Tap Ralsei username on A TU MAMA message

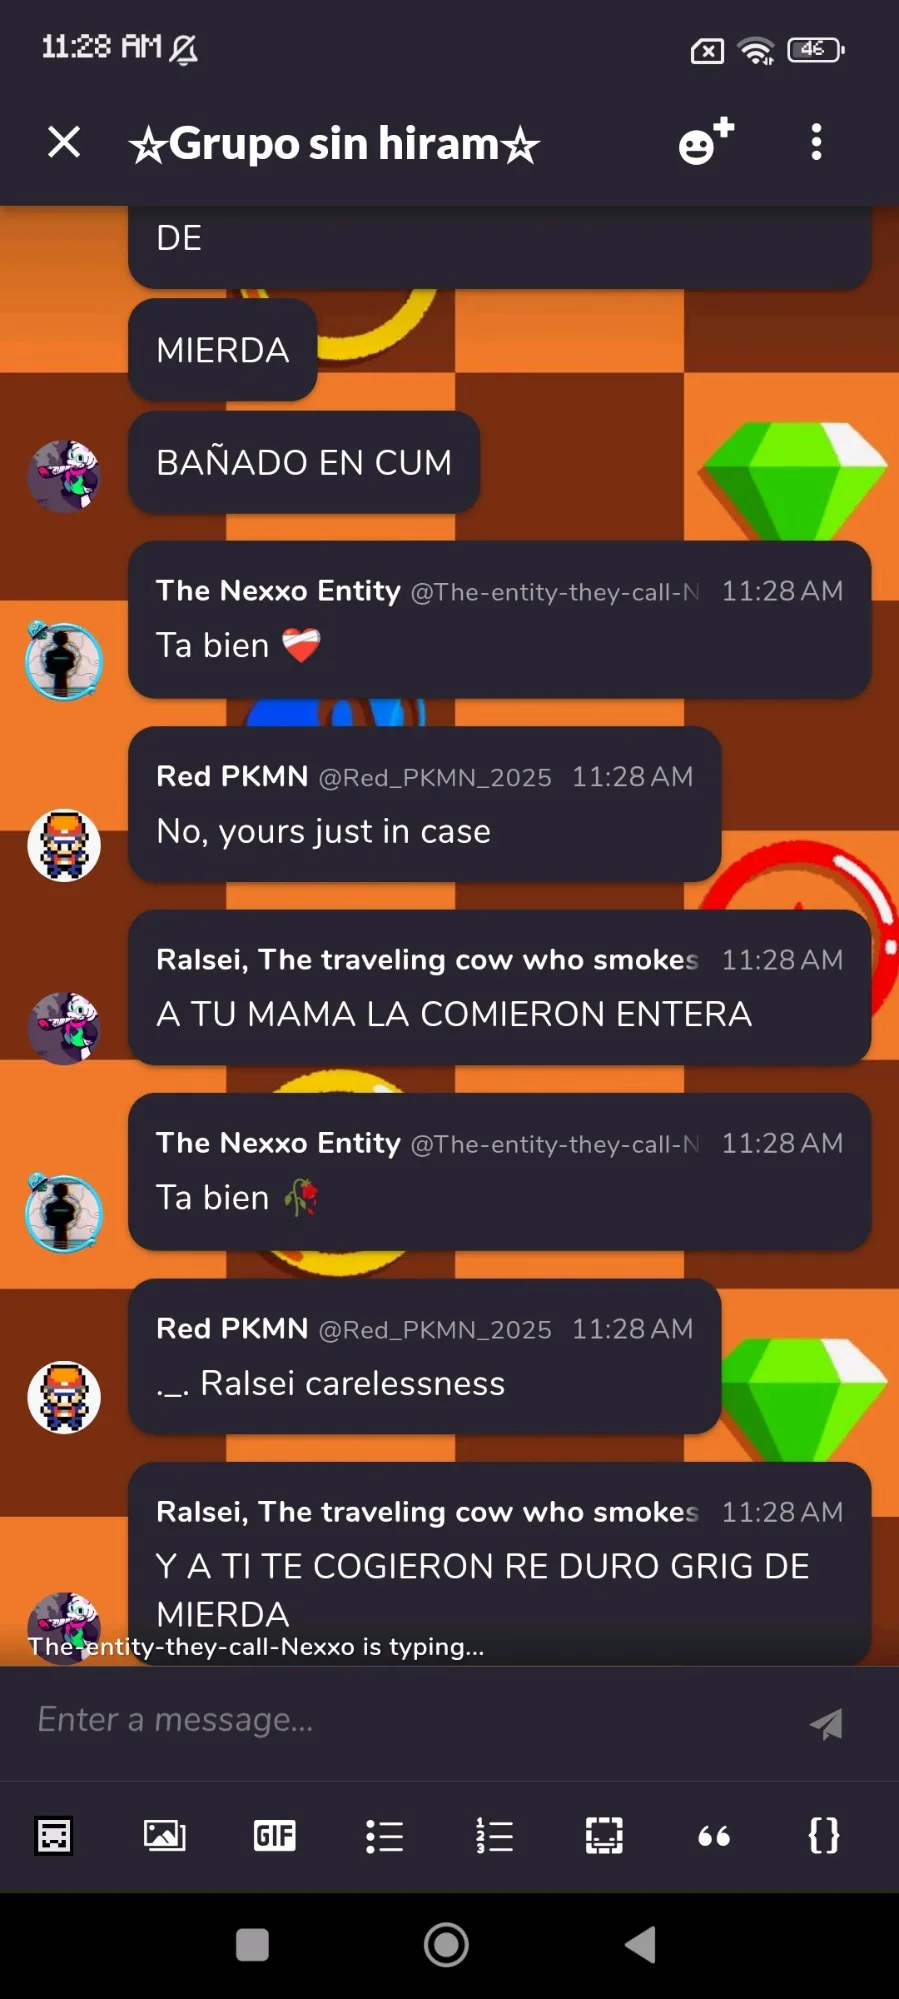427,959
